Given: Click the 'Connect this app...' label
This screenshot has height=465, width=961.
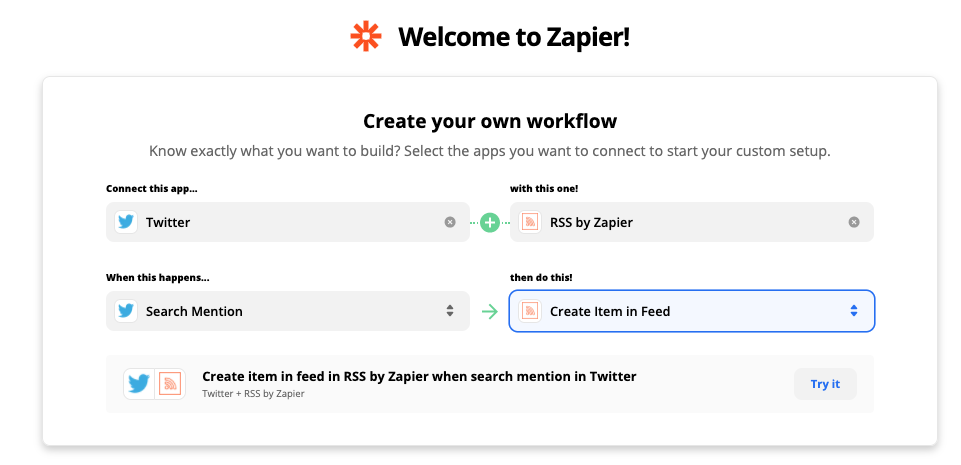Looking at the screenshot, I should 152,189.
